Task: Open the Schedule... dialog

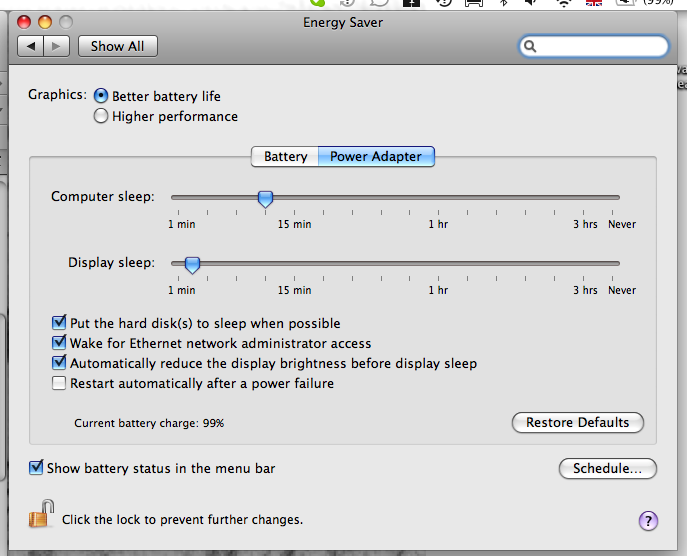Action: coord(607,468)
